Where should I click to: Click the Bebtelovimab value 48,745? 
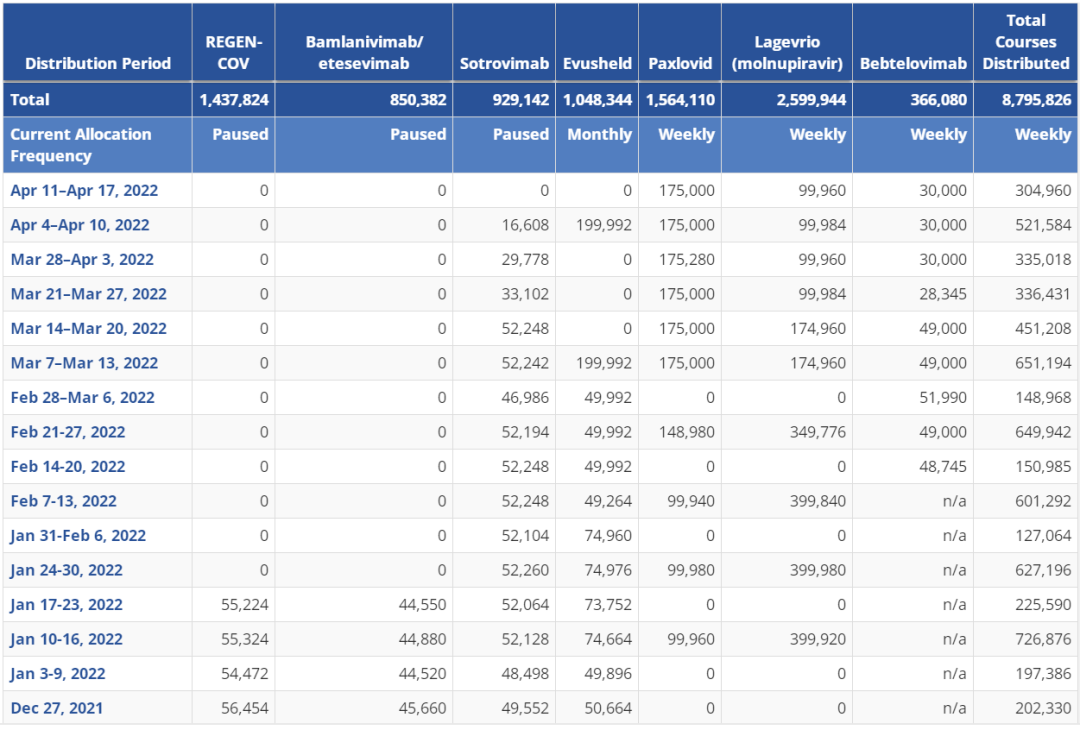coord(943,466)
